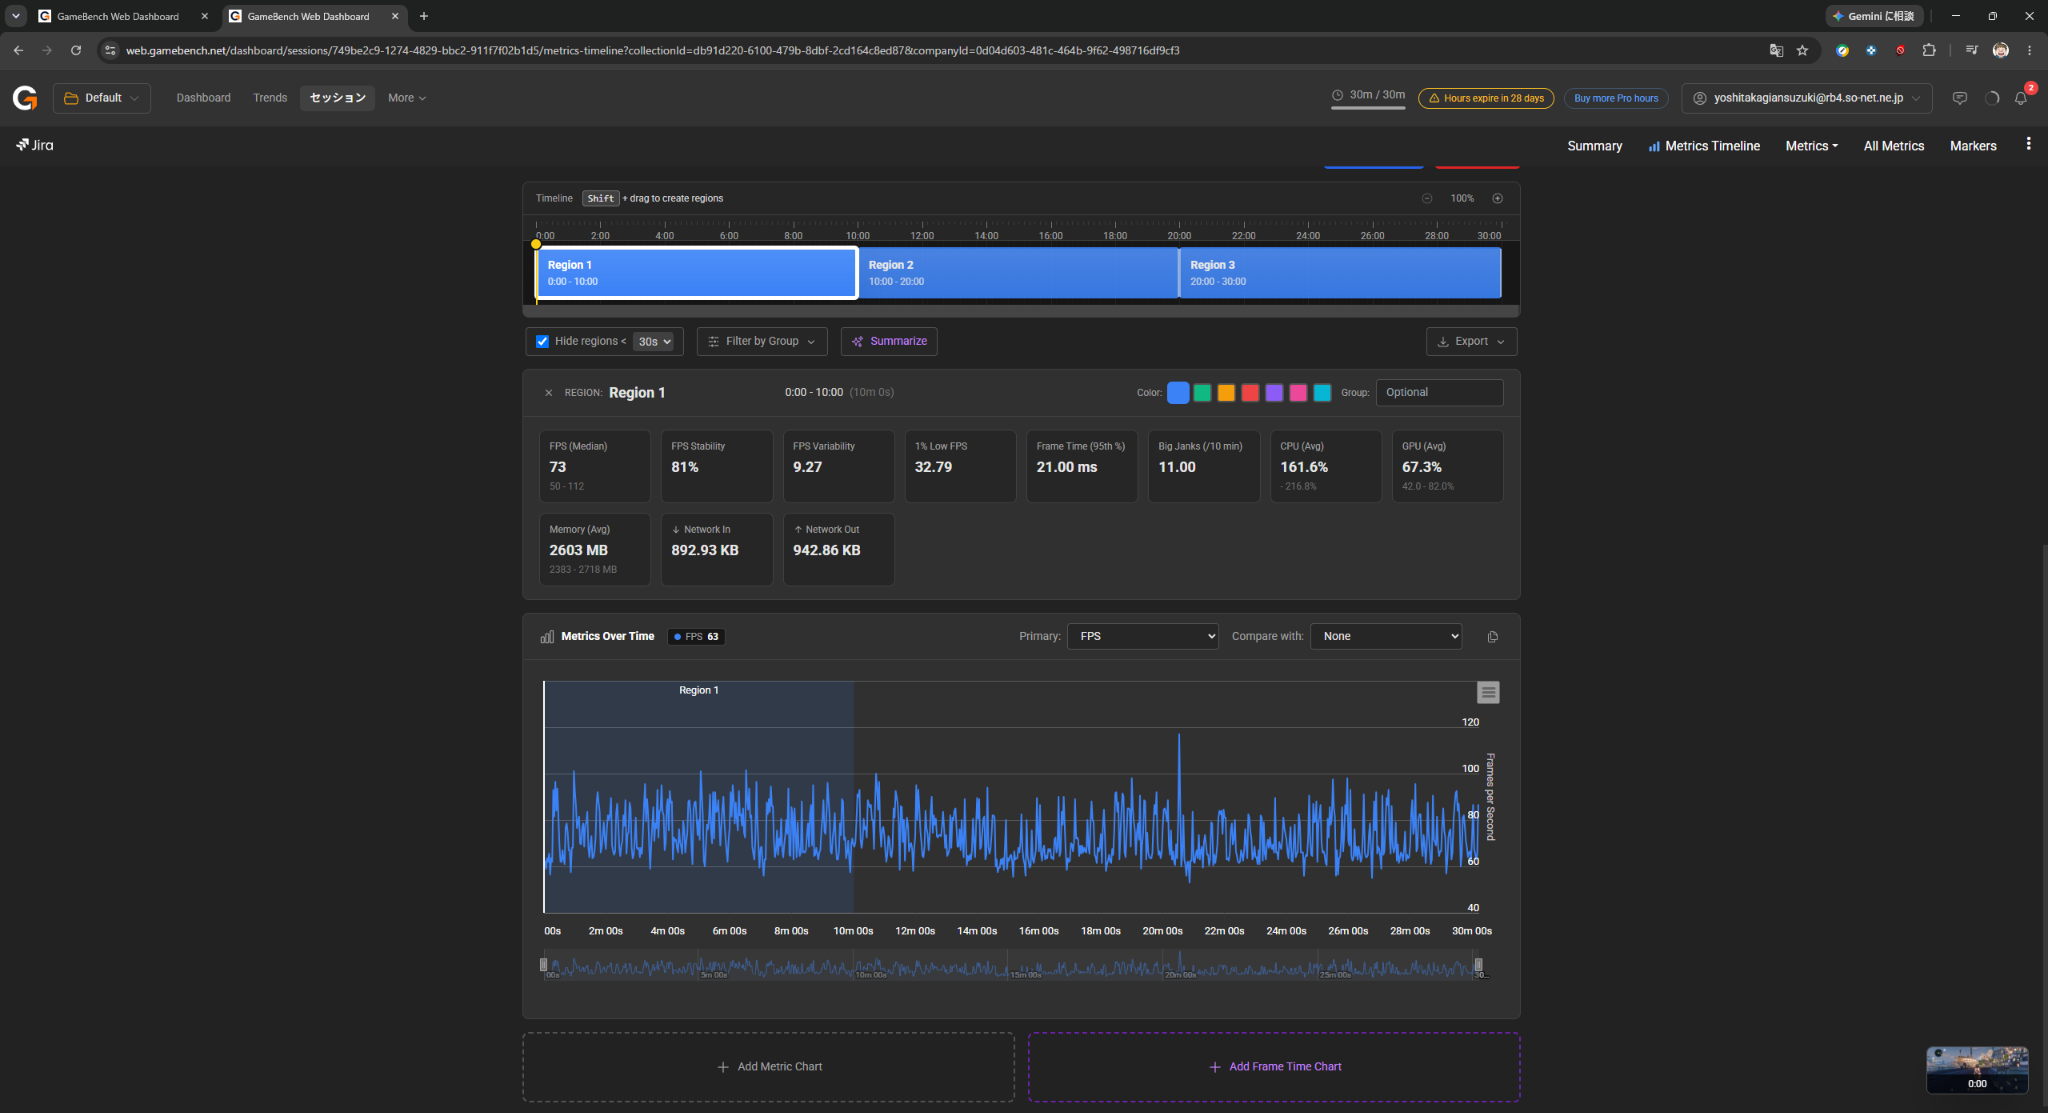Expand the Metrics menu in subnav
2048x1113 pixels.
[x=1812, y=146]
